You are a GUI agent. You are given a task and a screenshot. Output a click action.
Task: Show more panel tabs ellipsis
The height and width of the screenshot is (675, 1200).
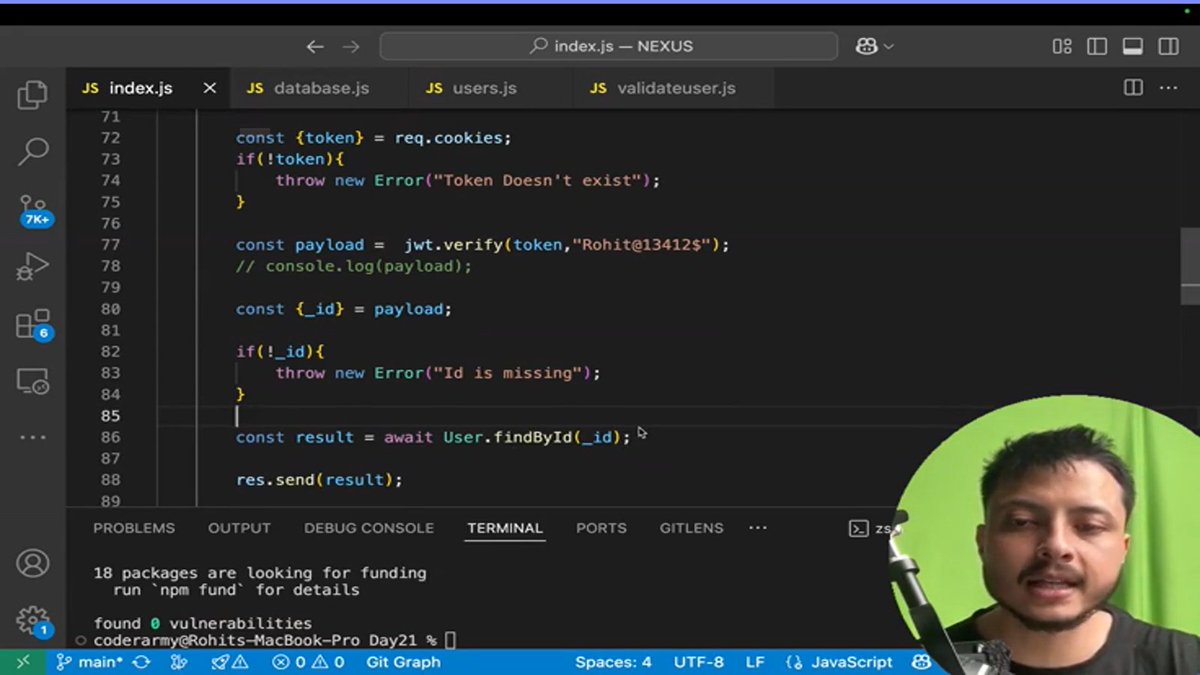point(757,528)
